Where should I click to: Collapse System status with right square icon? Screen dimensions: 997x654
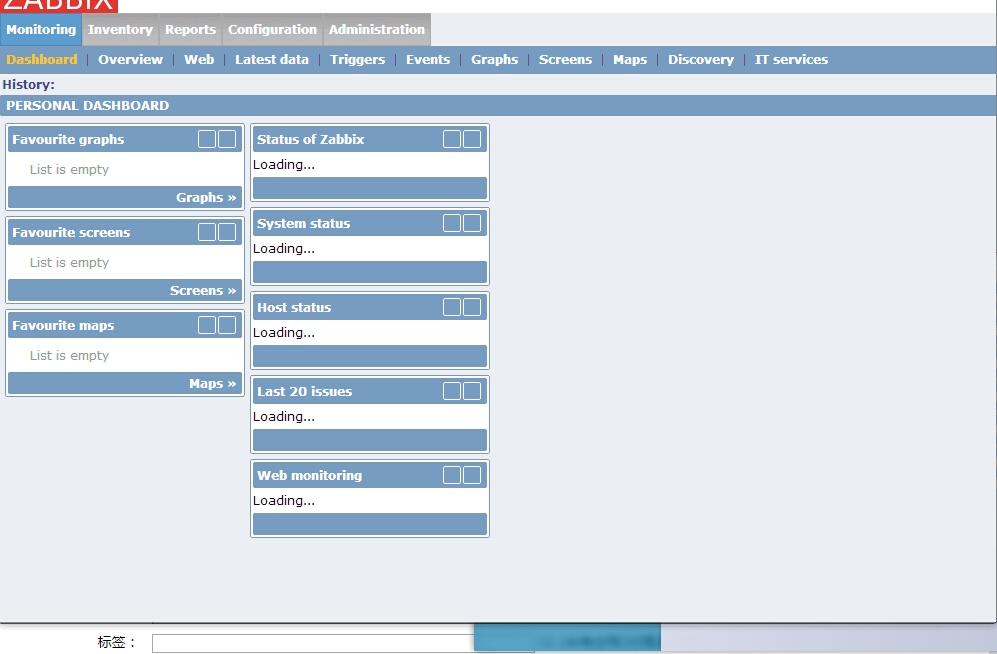point(472,223)
